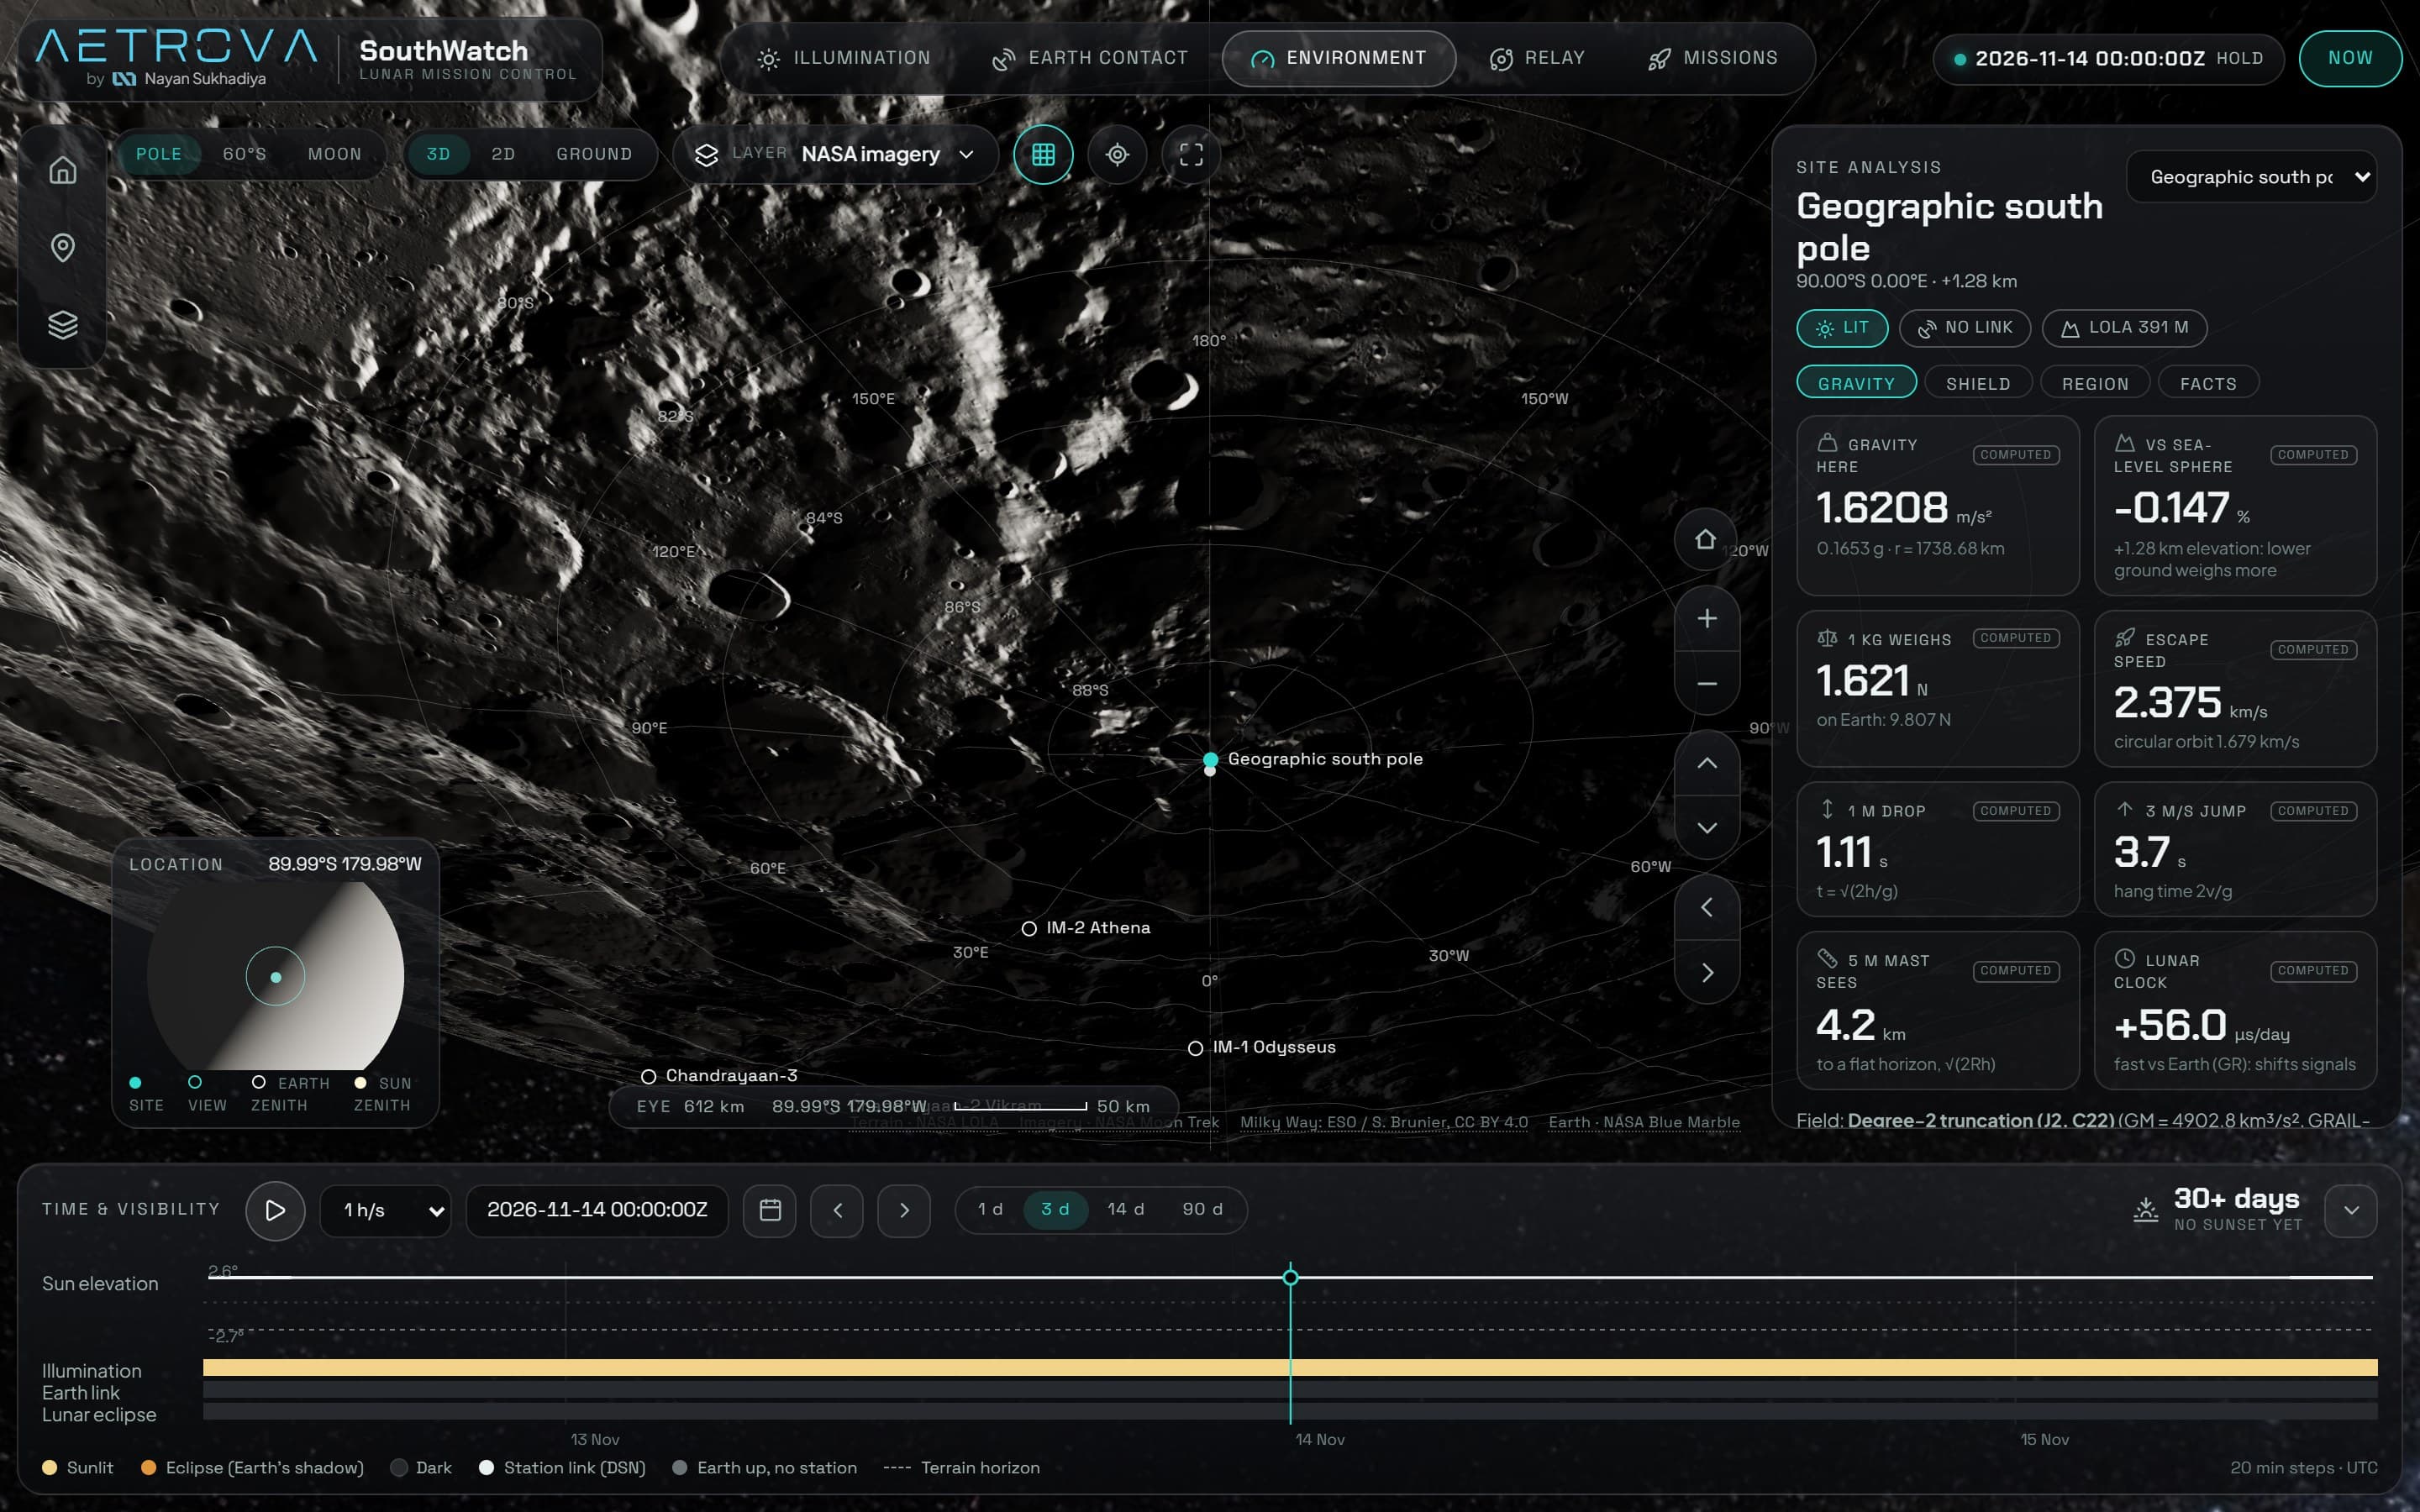Step time forward with next arrow

(x=904, y=1210)
